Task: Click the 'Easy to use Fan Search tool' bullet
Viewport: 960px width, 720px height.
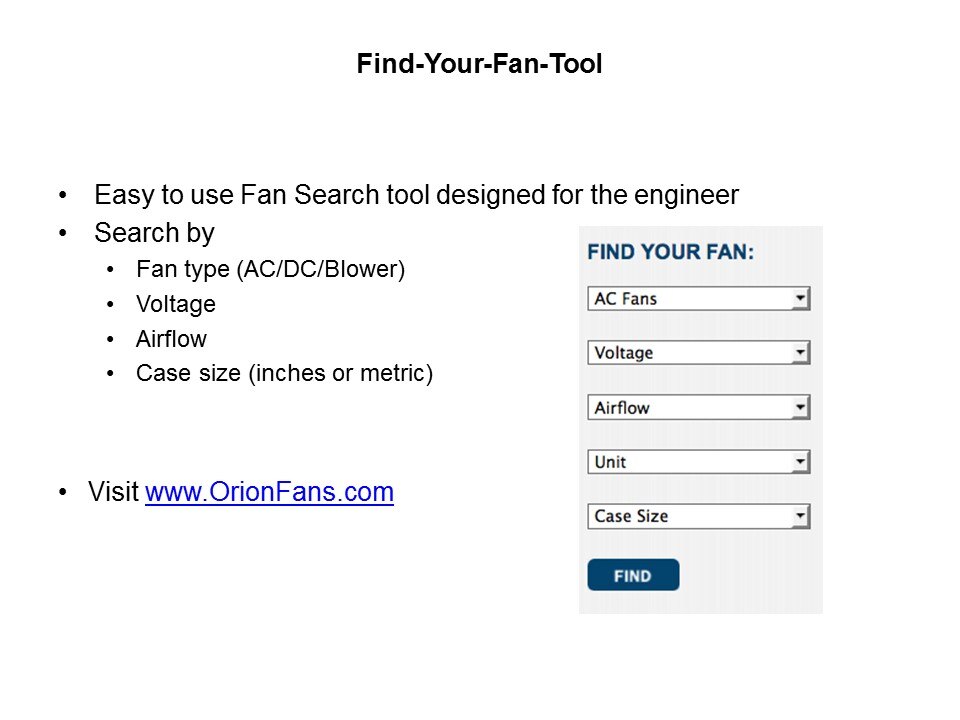Action: [x=416, y=195]
